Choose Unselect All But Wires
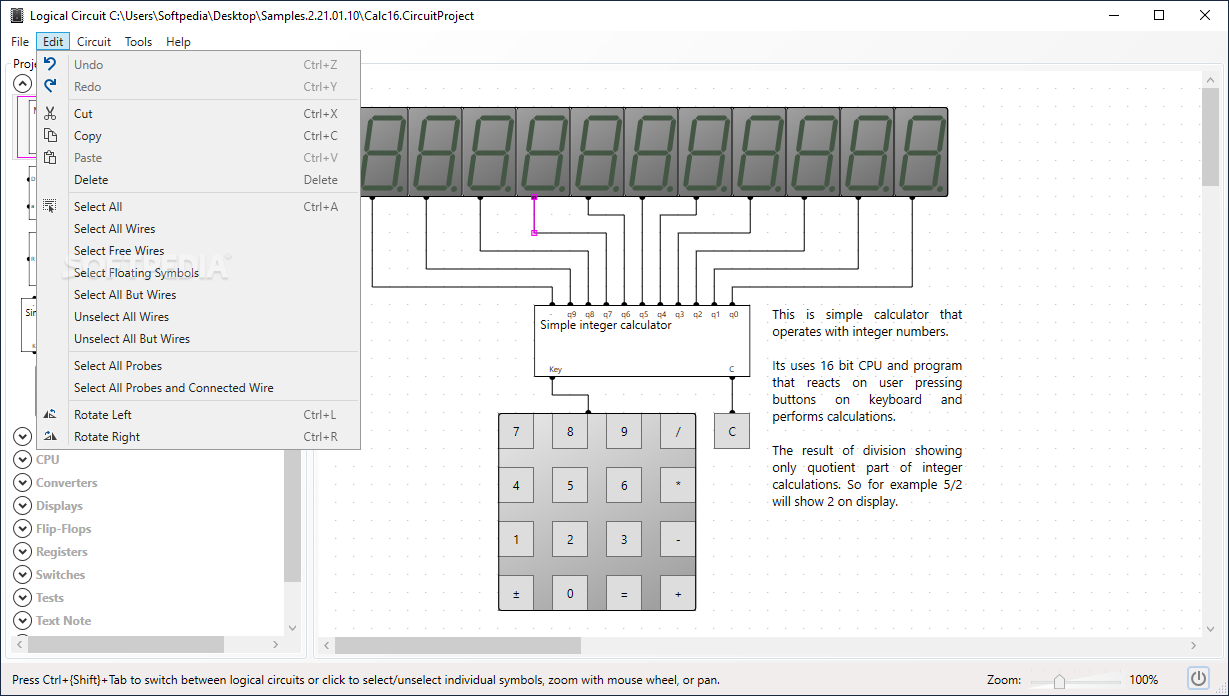1229x696 pixels. [x=198, y=338]
